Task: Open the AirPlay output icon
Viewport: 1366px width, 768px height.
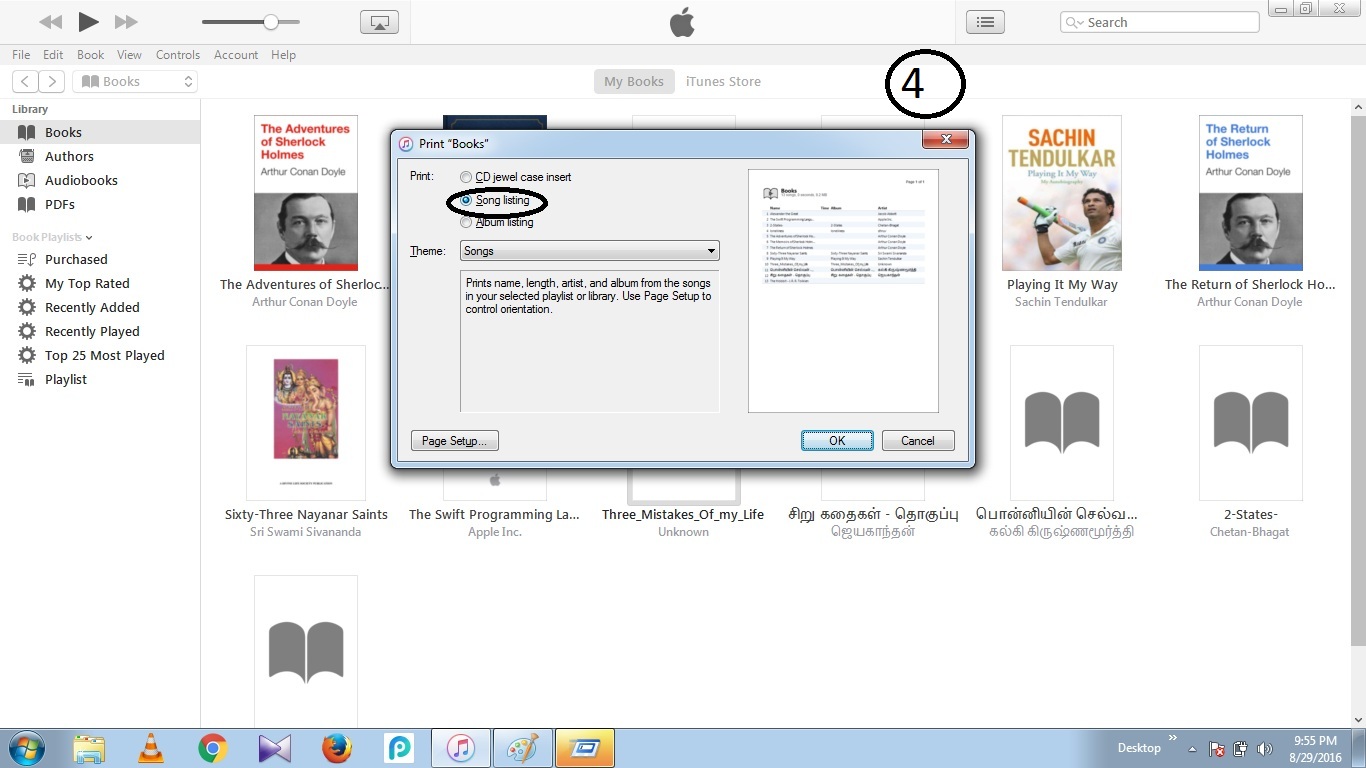Action: tap(379, 22)
